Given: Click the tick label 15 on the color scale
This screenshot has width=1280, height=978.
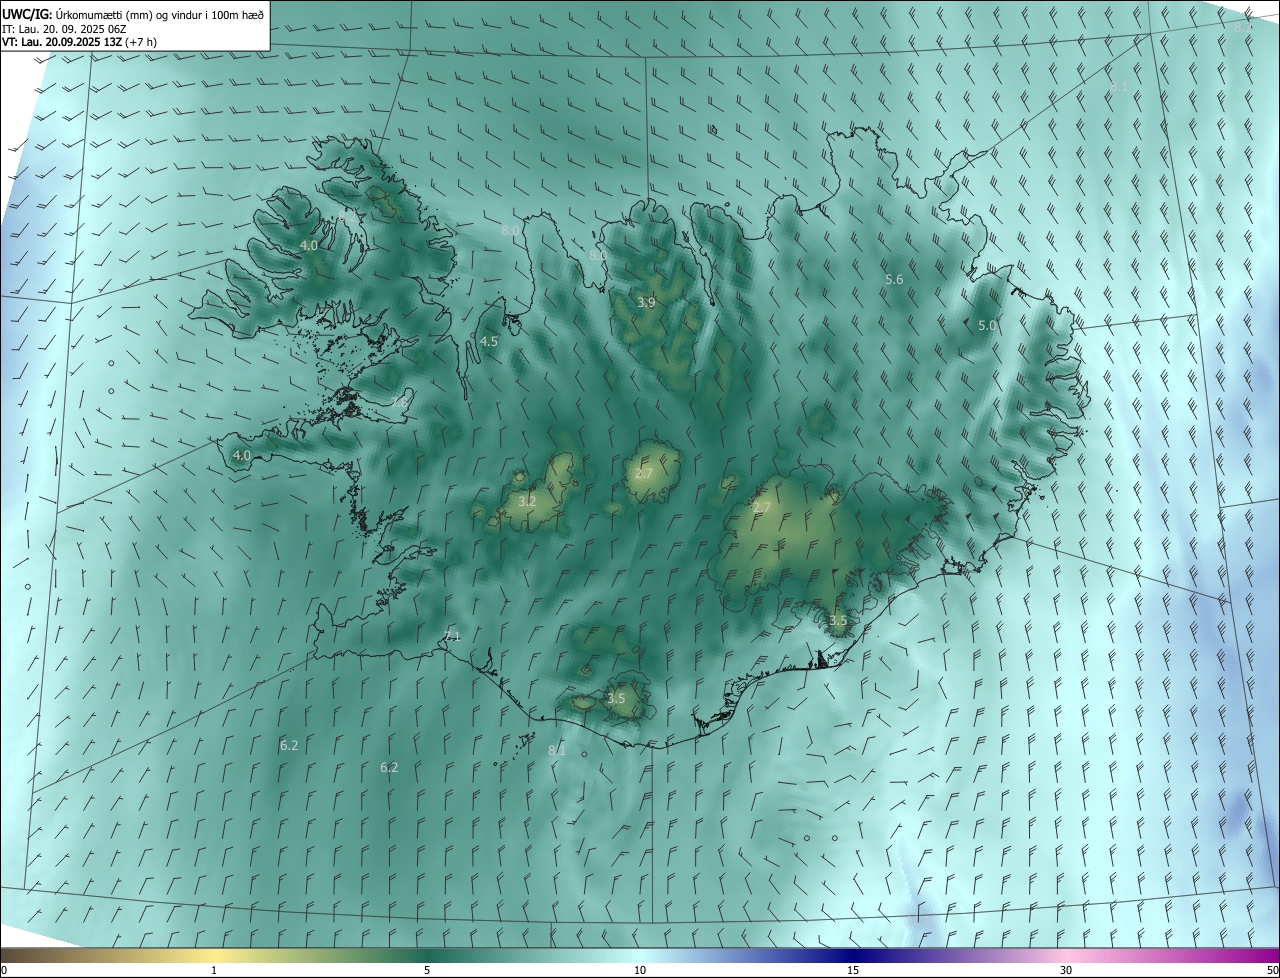Looking at the screenshot, I should [853, 971].
